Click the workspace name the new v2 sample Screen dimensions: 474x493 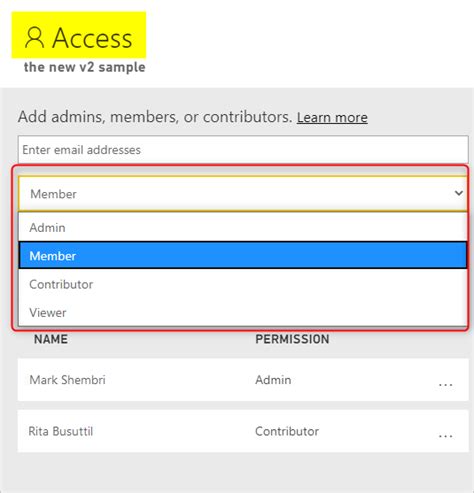[x=85, y=67]
